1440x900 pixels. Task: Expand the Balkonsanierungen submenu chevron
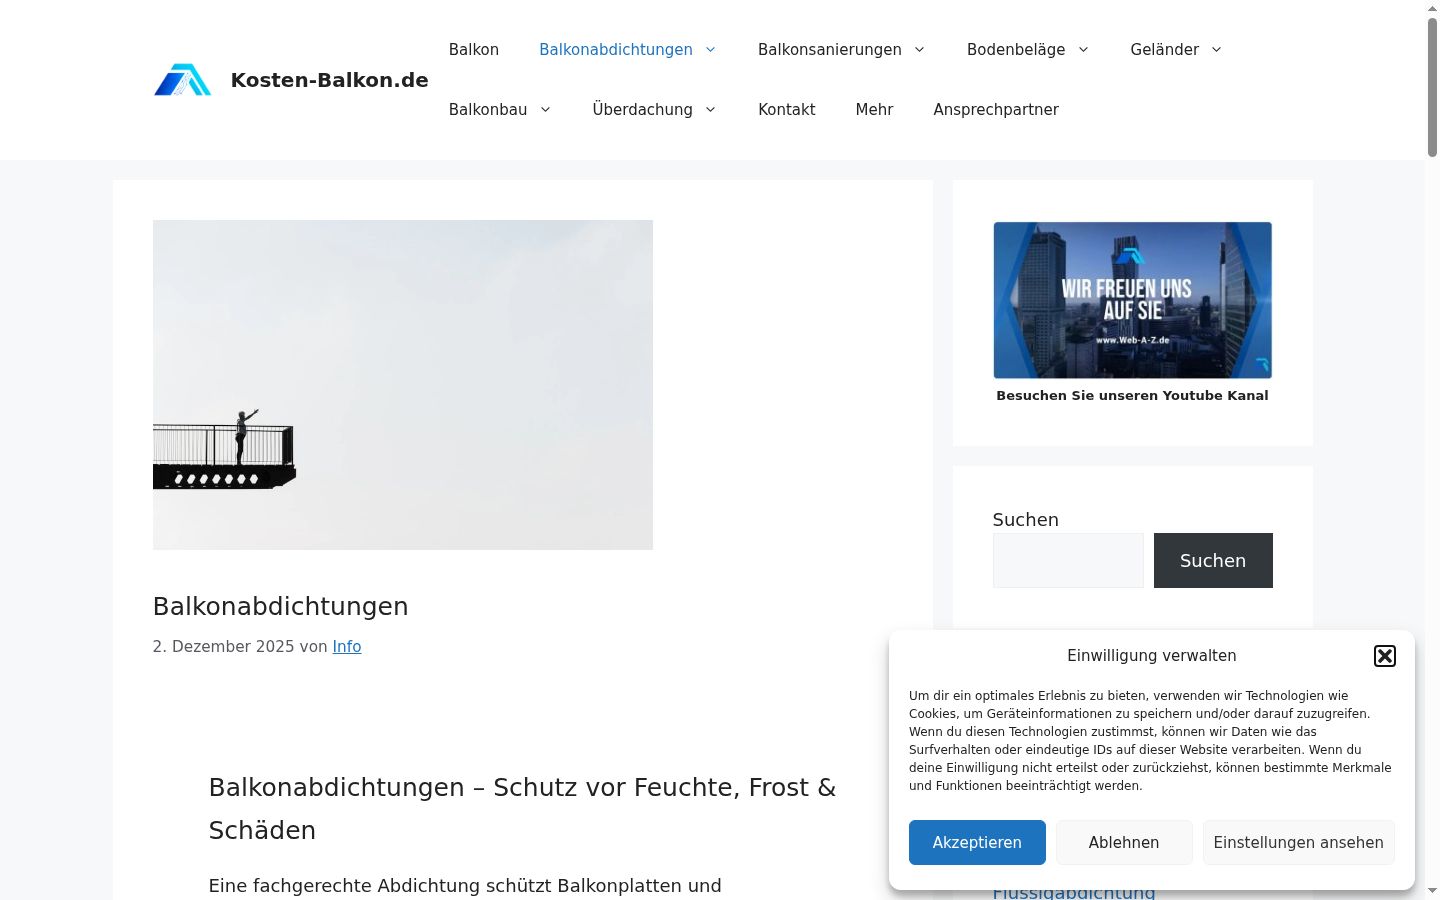pos(919,49)
